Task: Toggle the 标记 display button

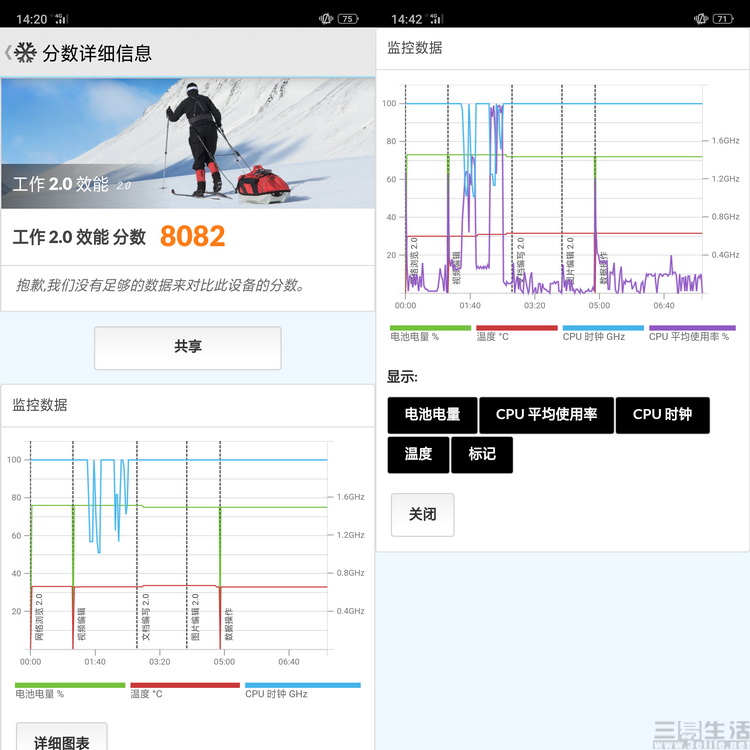Action: pyautogui.click(x=481, y=454)
